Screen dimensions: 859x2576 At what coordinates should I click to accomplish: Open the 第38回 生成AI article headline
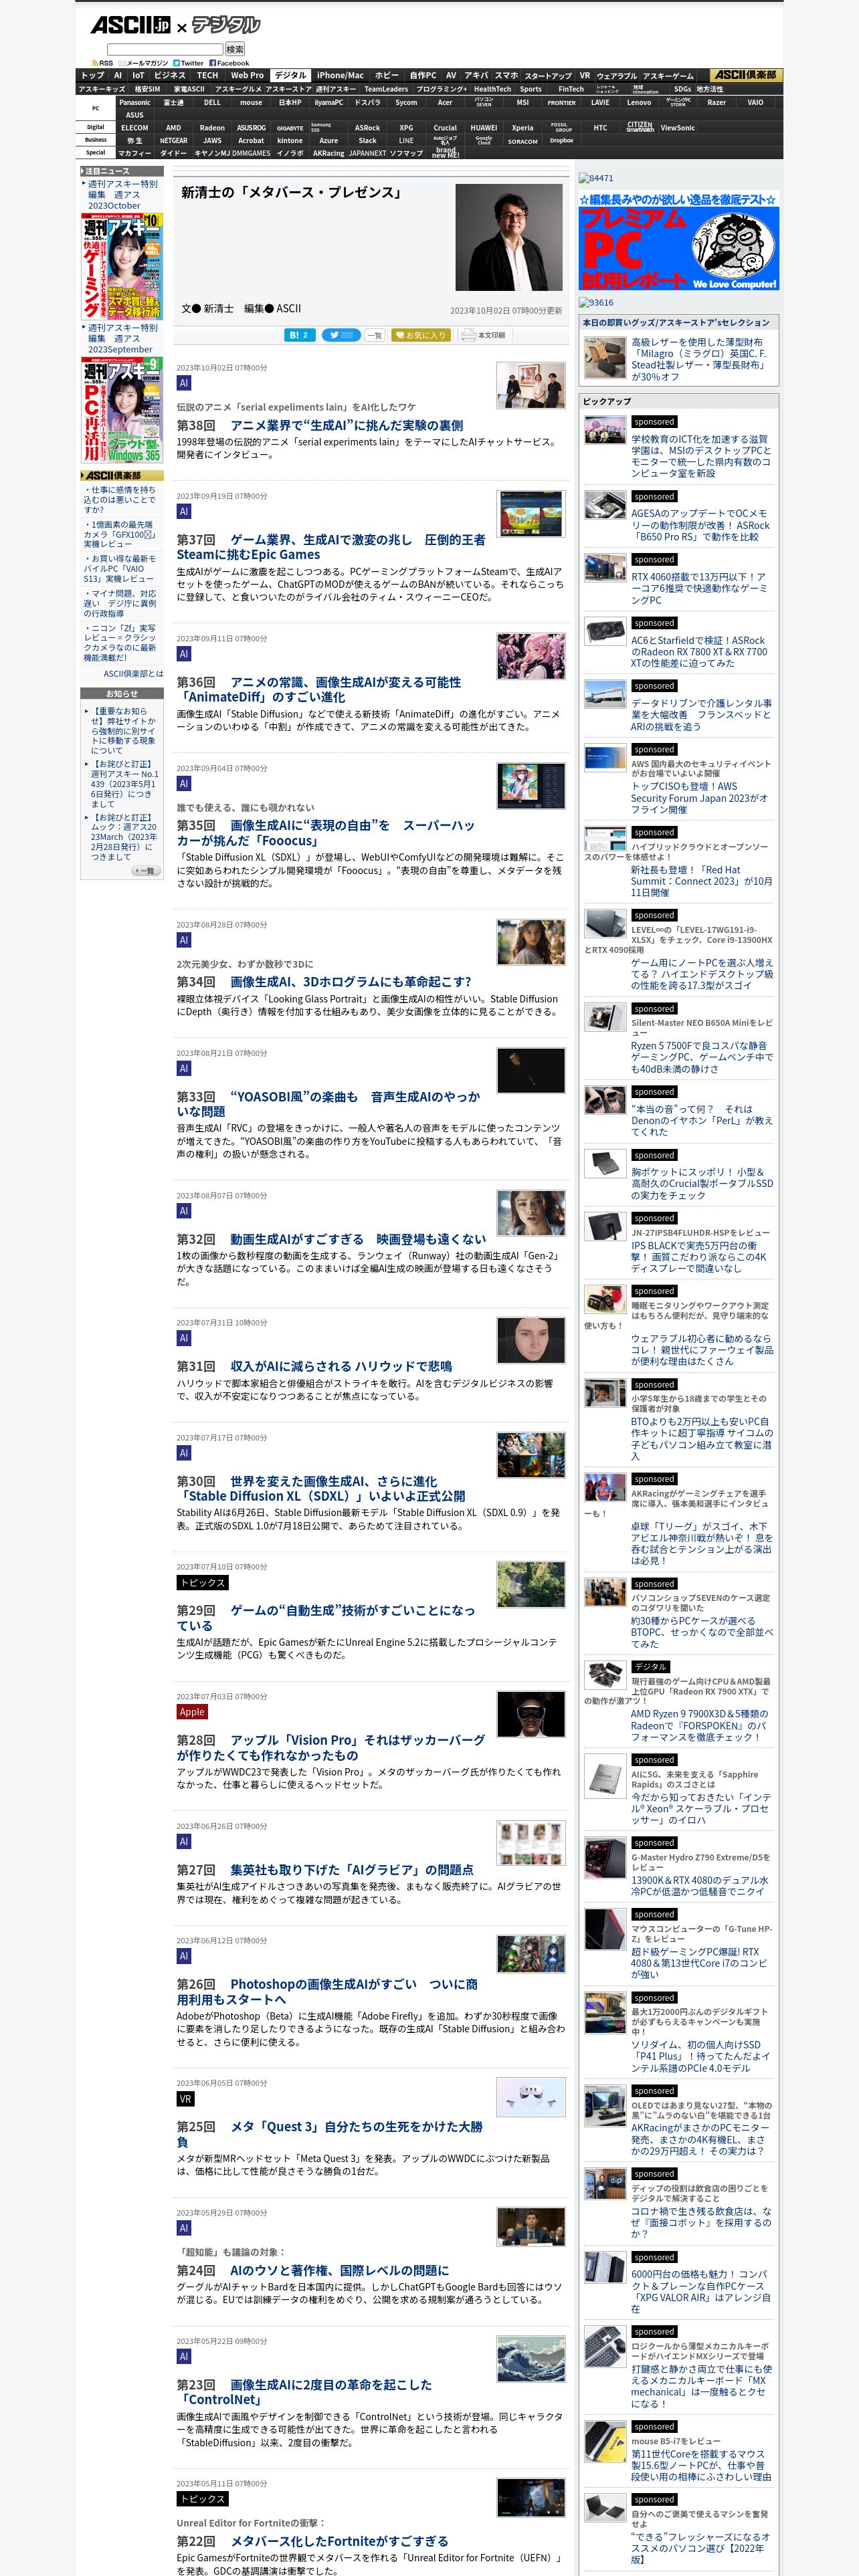pos(320,425)
